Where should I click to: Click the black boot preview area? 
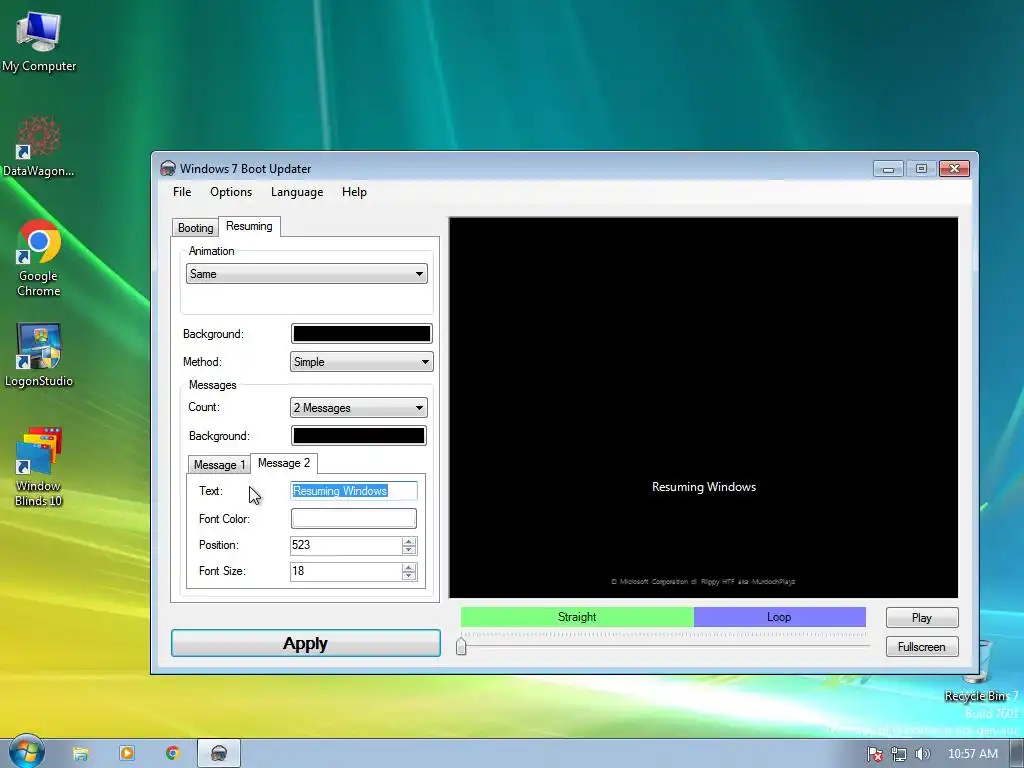tap(703, 408)
